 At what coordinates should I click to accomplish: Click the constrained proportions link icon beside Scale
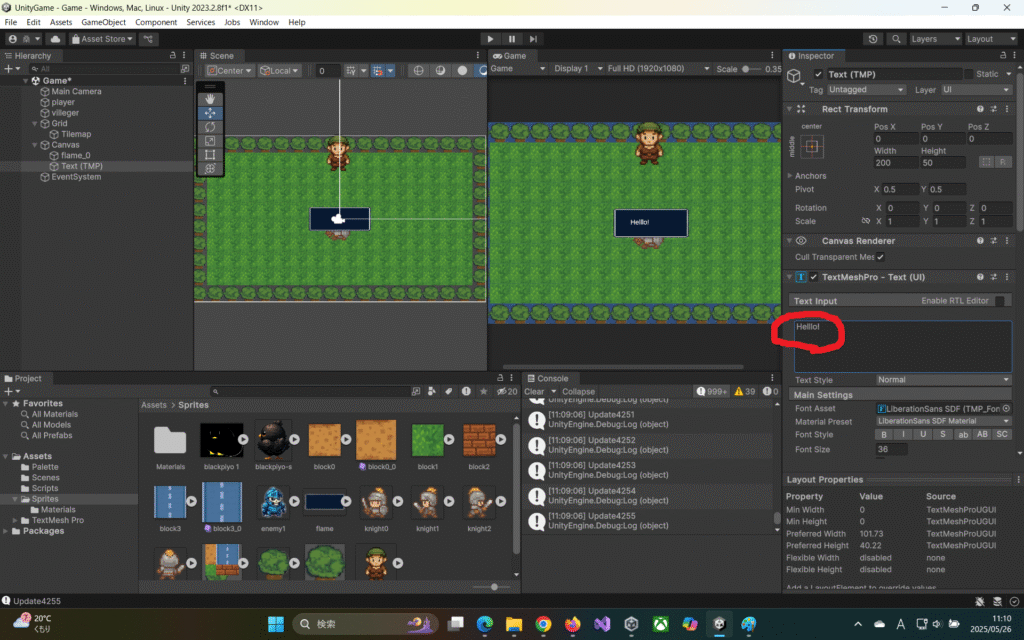pyautogui.click(x=865, y=221)
